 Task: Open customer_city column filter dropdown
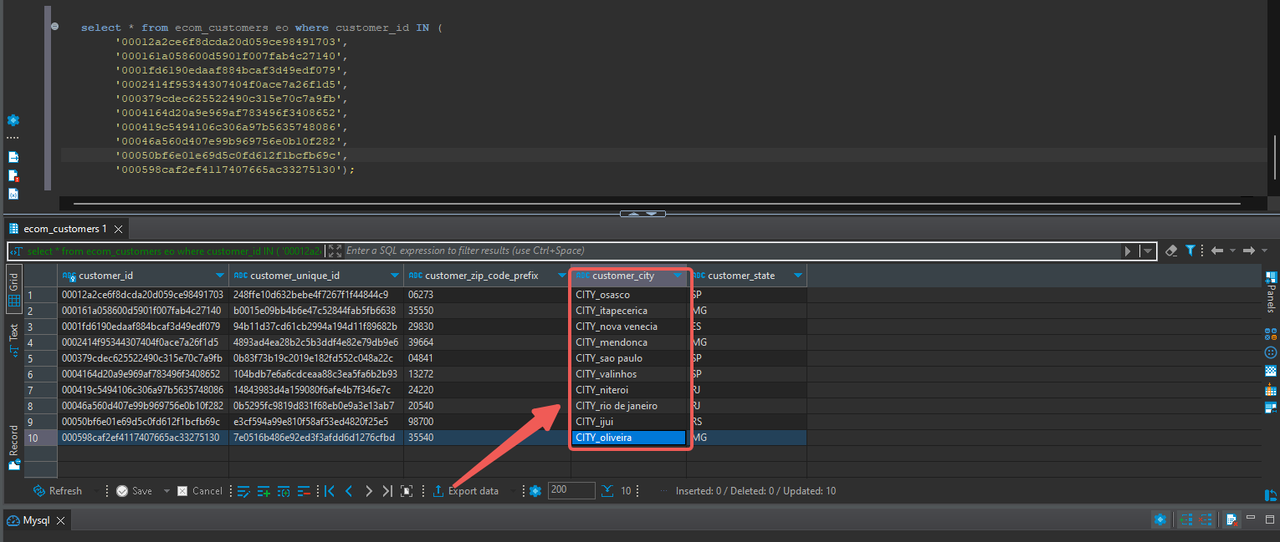(679, 276)
